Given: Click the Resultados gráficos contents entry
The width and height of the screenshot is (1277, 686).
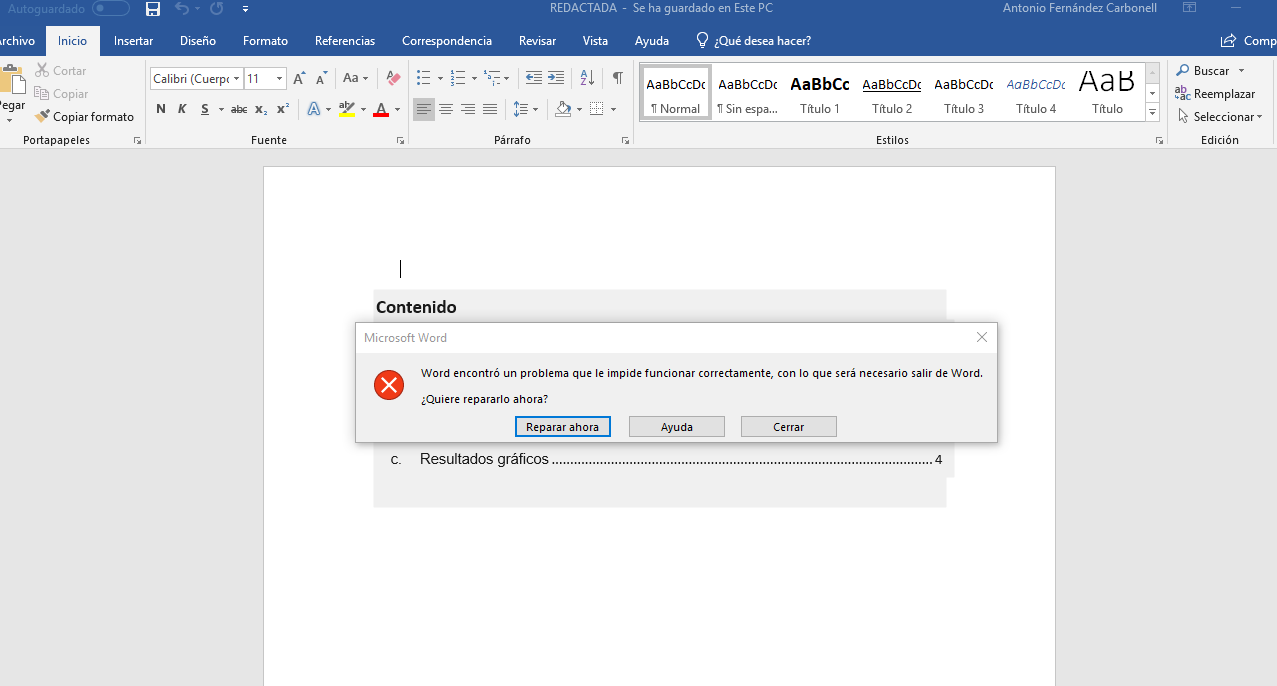Looking at the screenshot, I should click(x=666, y=460).
